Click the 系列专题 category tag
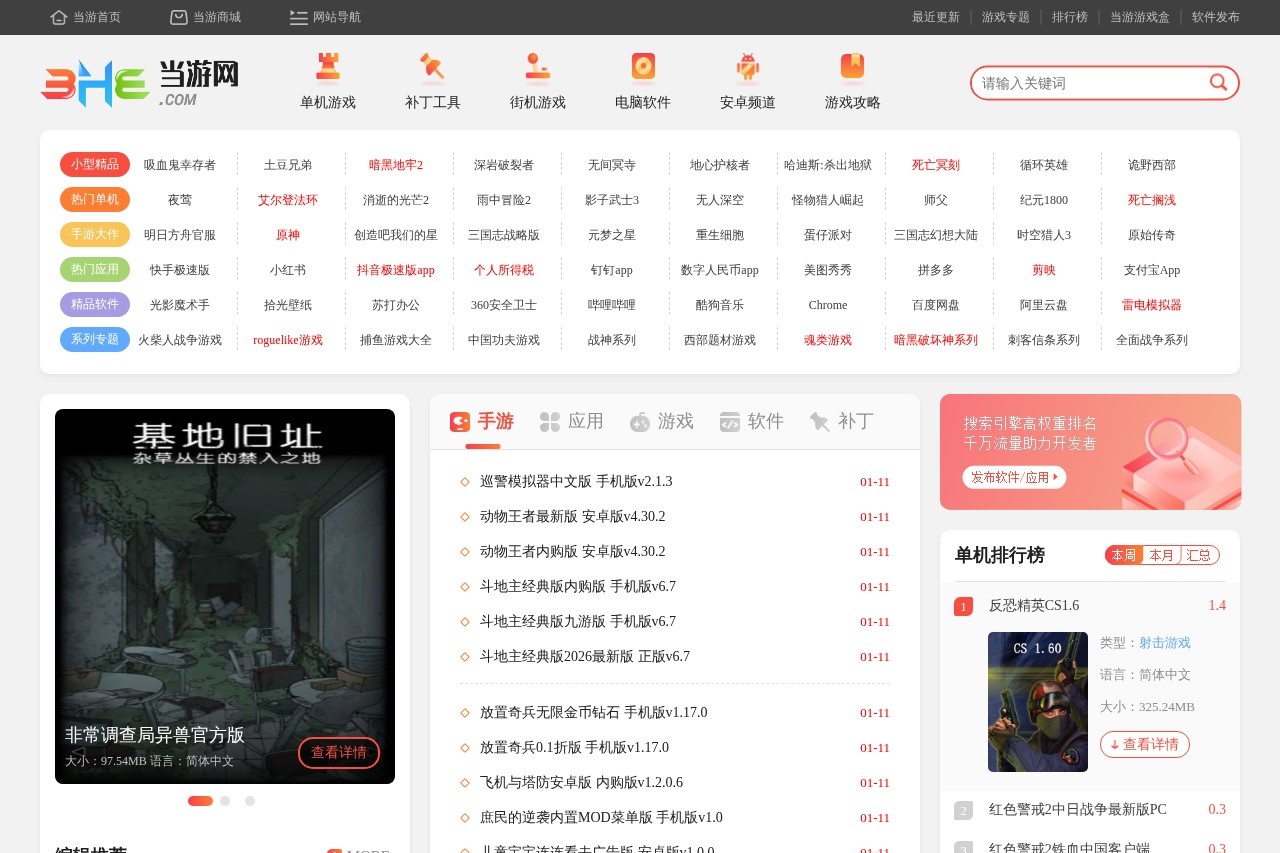 pyautogui.click(x=95, y=339)
